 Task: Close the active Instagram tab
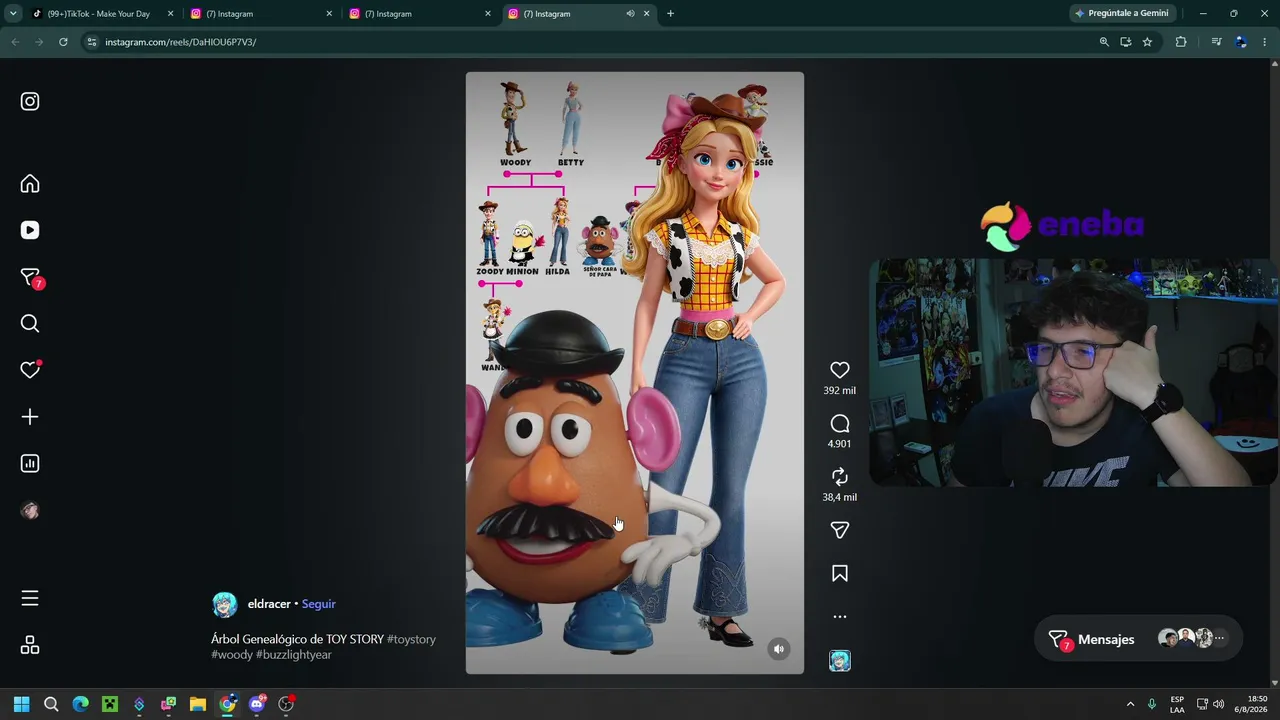646,14
